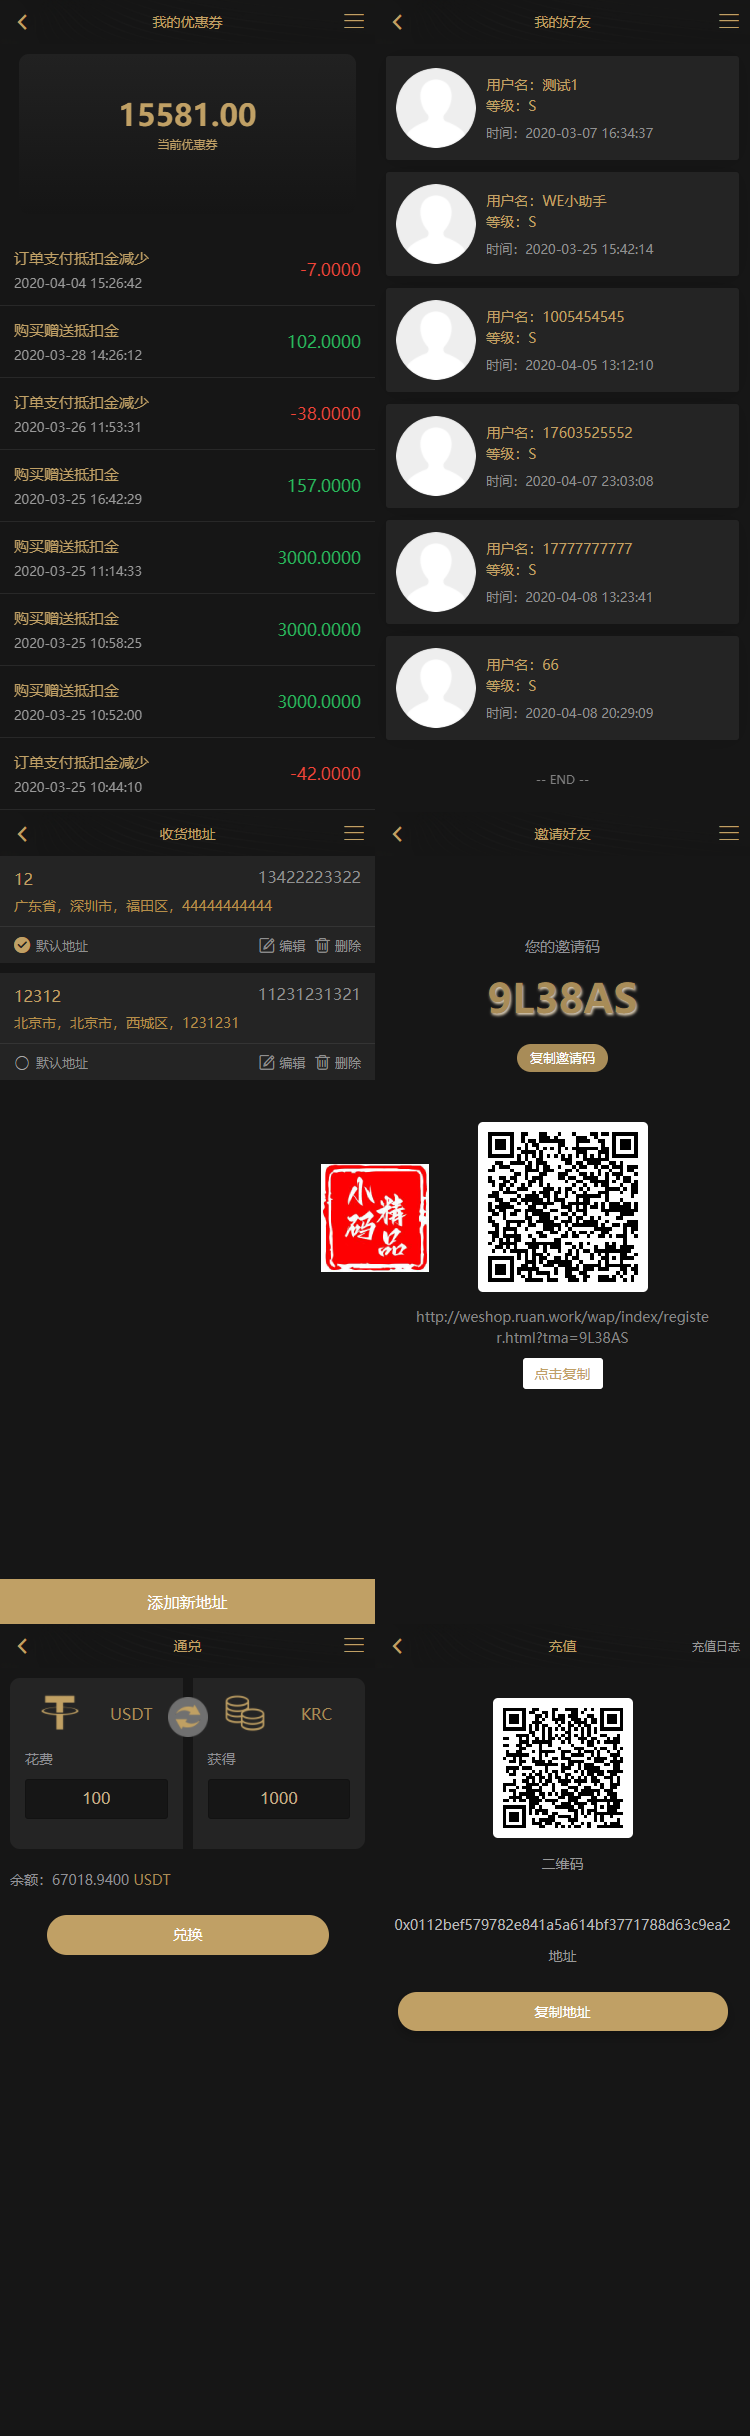Tap the invitation QR code image
The width and height of the screenshot is (750, 2436).
(563, 1207)
